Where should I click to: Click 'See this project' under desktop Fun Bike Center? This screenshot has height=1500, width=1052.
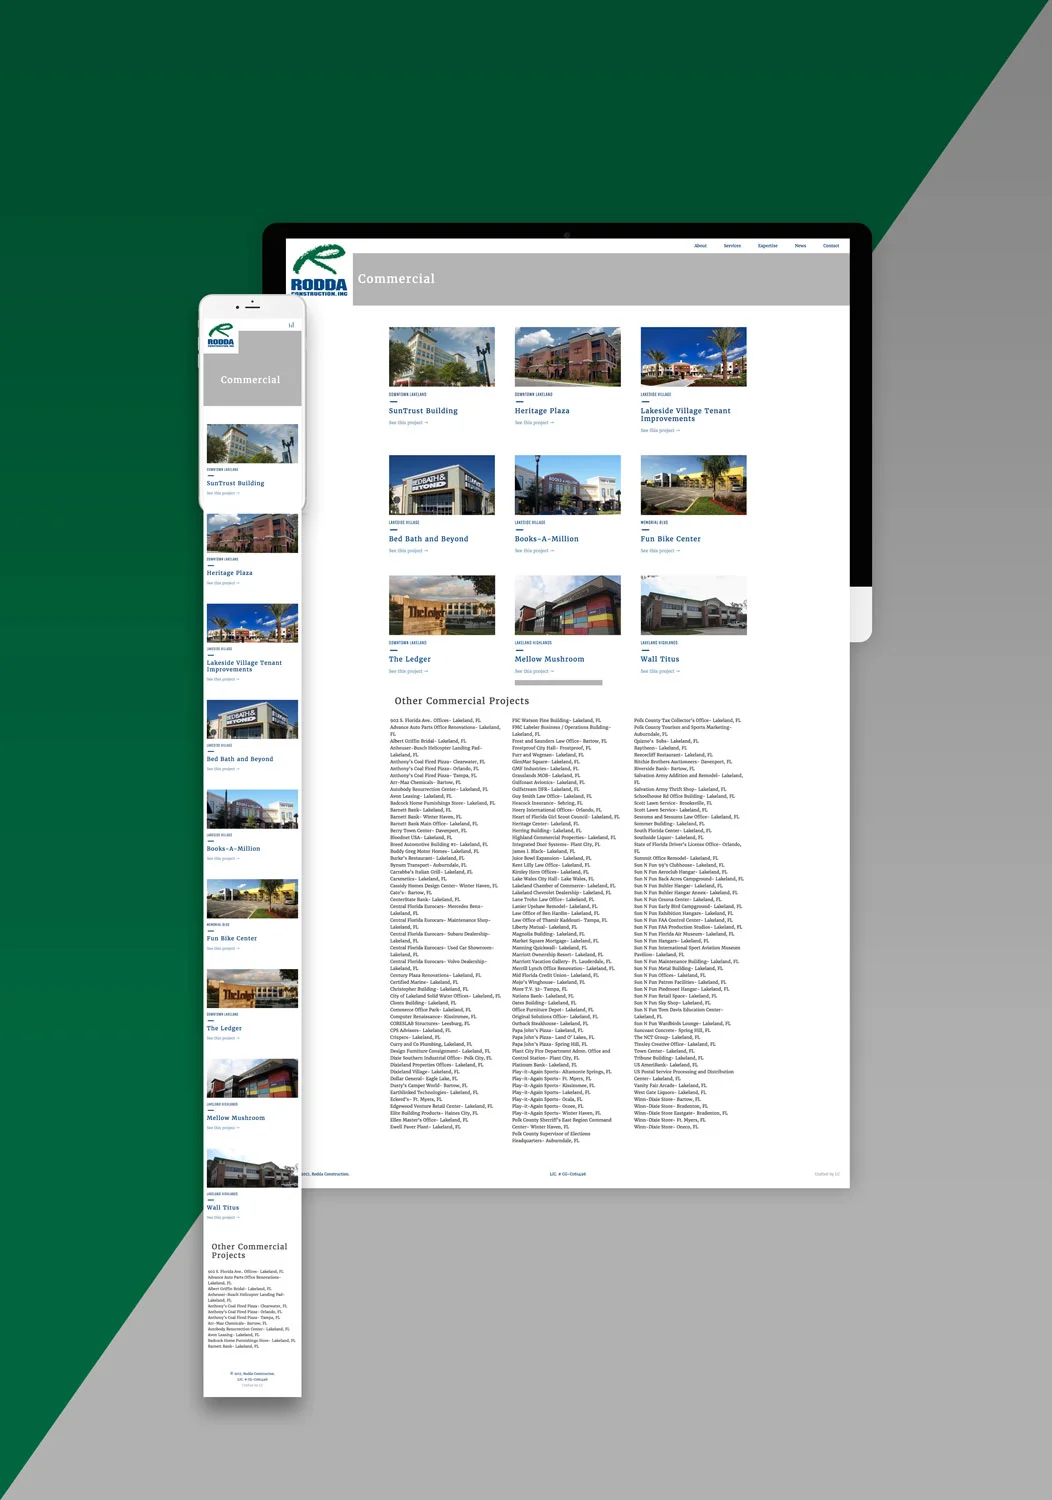pos(660,551)
